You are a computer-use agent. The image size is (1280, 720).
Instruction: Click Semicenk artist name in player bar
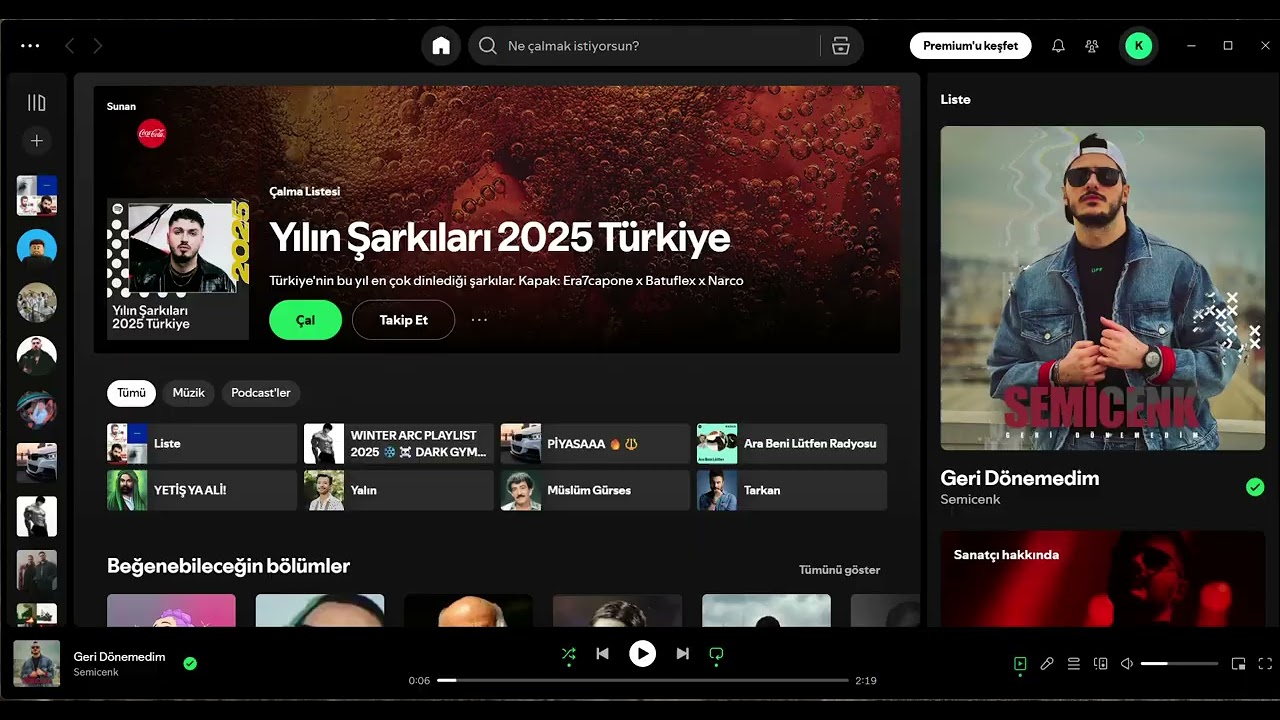tap(96, 673)
